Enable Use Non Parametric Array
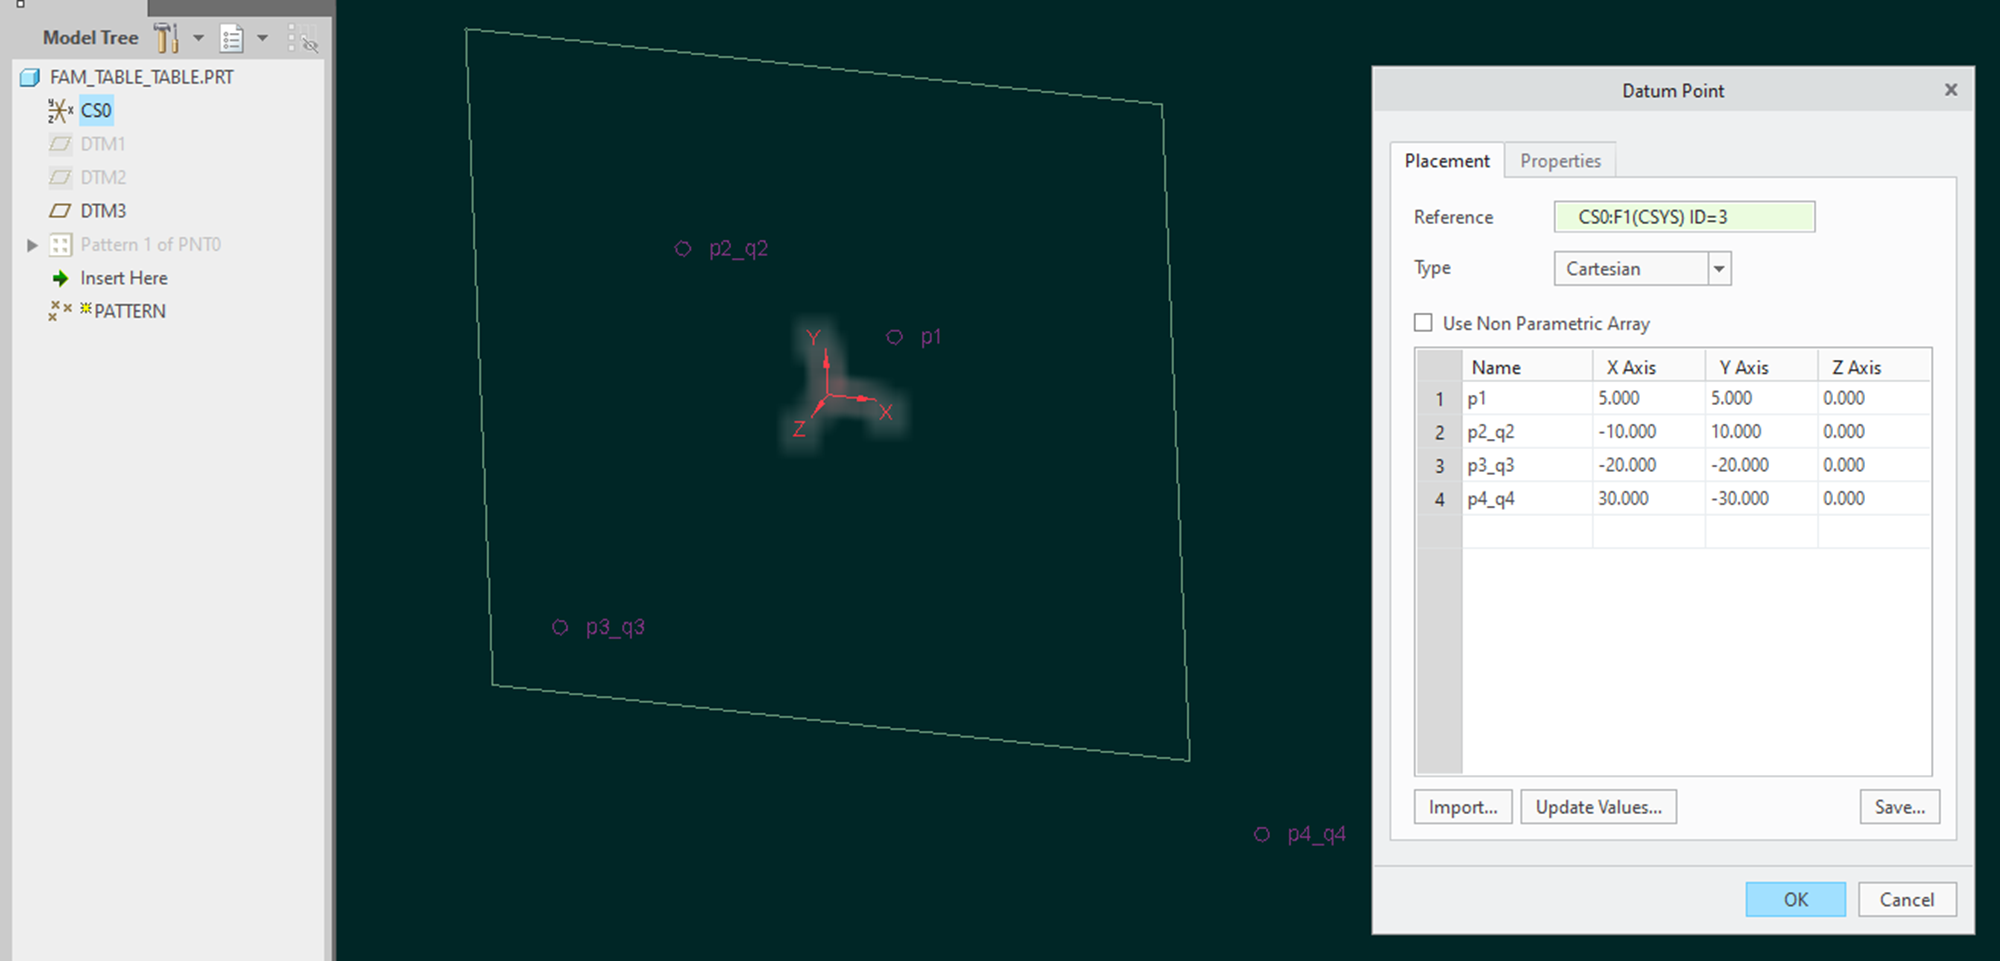The width and height of the screenshot is (2000, 961). click(1424, 322)
